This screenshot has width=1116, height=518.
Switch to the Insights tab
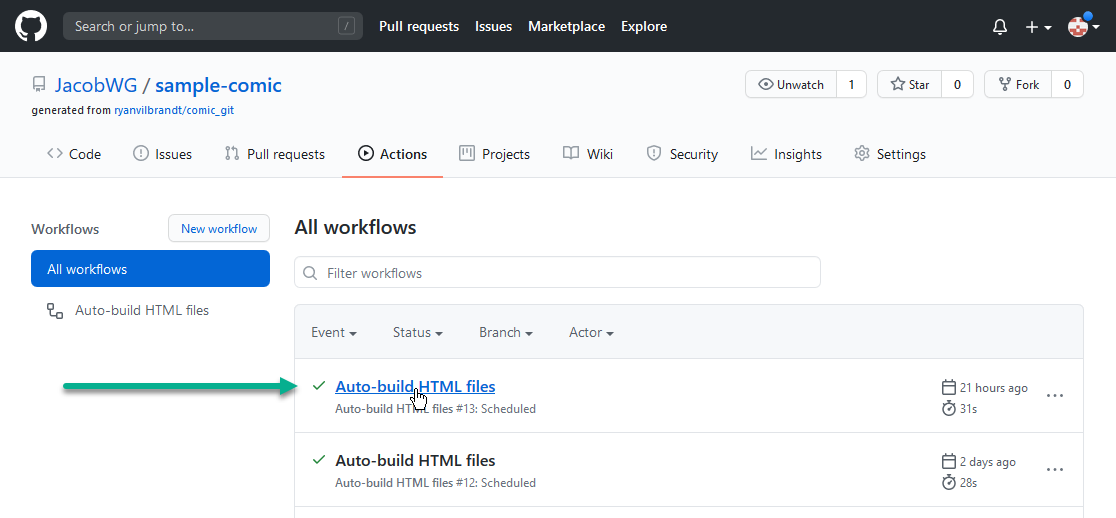pos(786,154)
